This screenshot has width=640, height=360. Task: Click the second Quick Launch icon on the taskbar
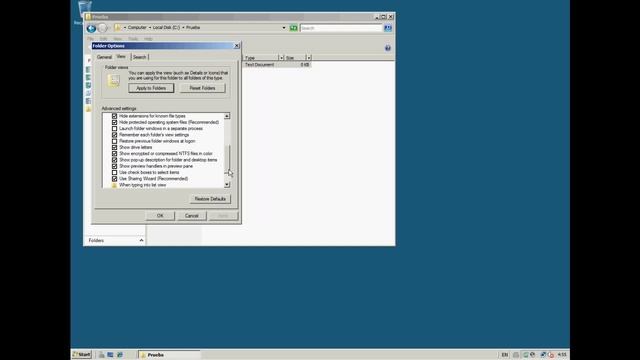point(110,355)
